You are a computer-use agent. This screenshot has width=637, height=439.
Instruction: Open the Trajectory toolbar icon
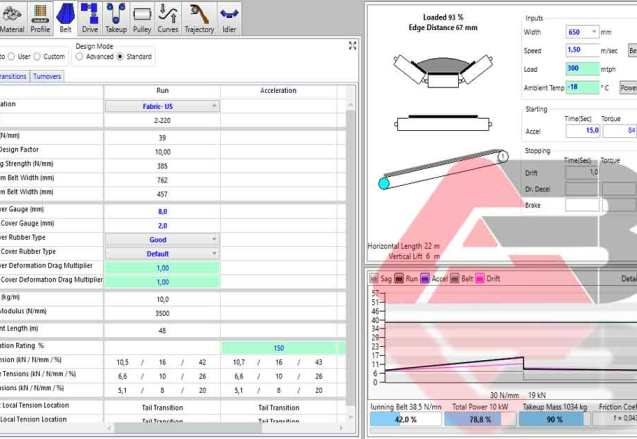point(199,16)
